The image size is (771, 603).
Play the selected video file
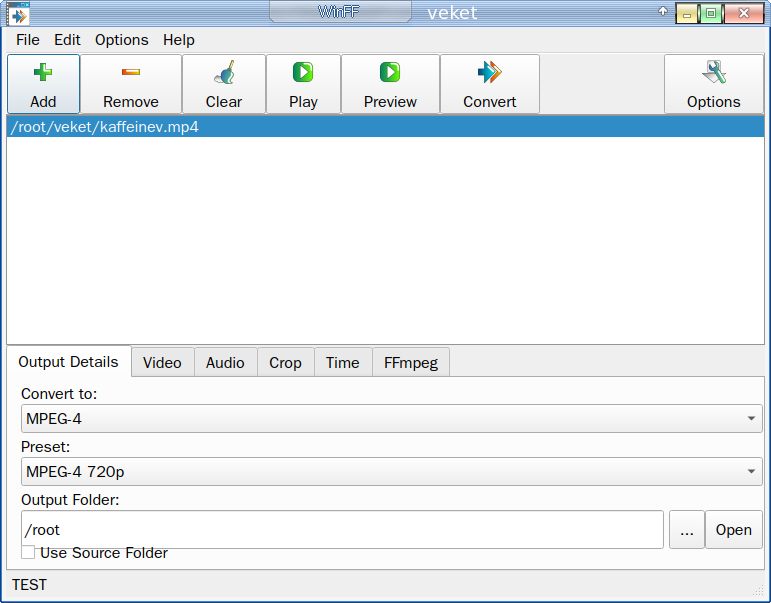point(303,84)
